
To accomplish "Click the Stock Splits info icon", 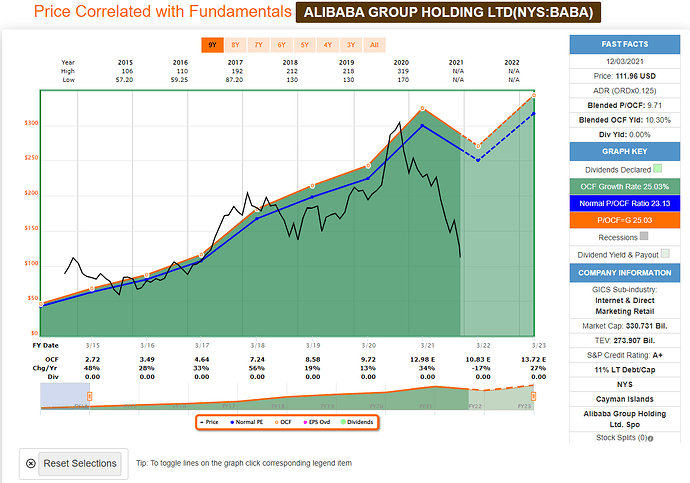I will [651, 439].
